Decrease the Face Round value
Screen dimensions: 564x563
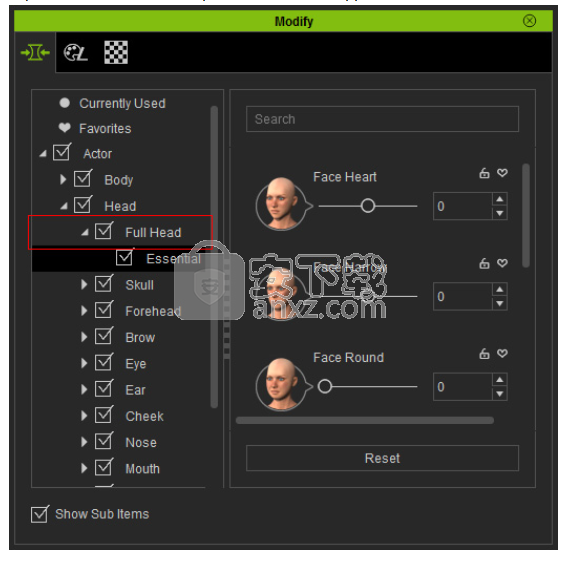point(500,394)
